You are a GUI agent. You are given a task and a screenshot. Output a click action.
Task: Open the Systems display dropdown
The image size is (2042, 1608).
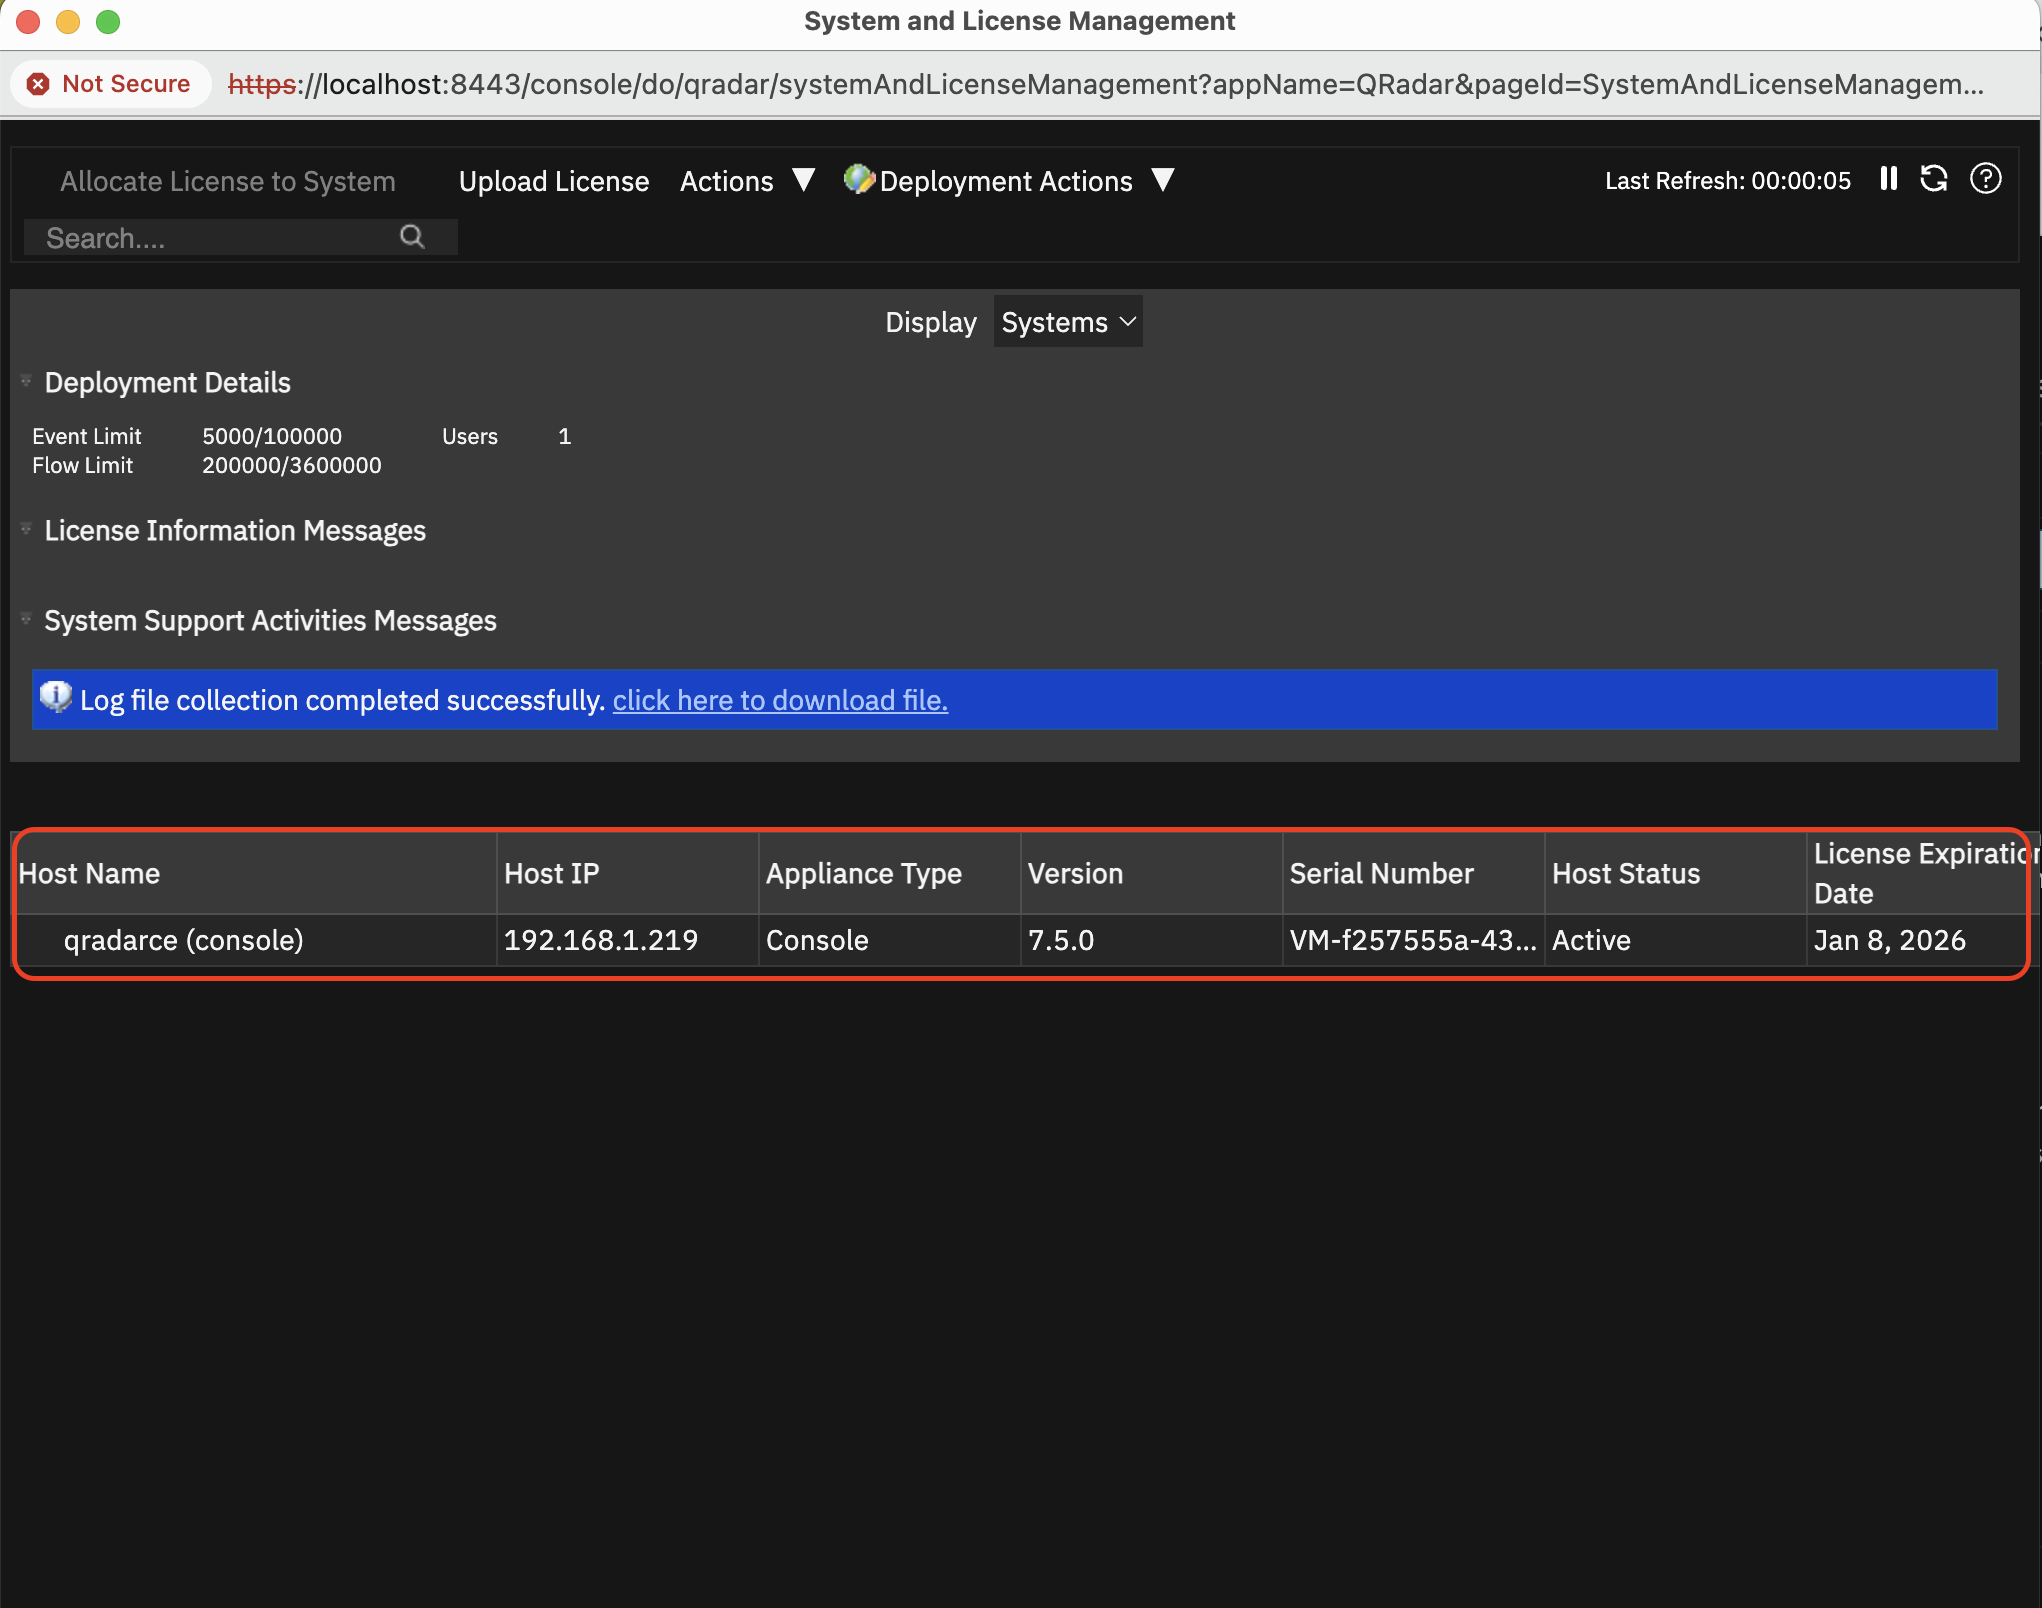click(x=1067, y=321)
